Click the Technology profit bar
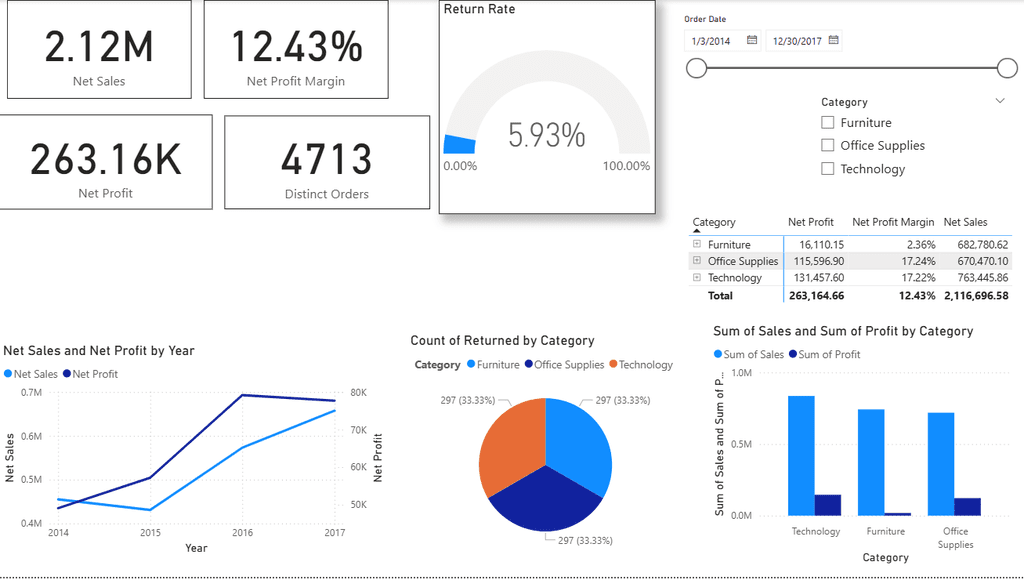This screenshot has height=580, width=1024. [827, 505]
